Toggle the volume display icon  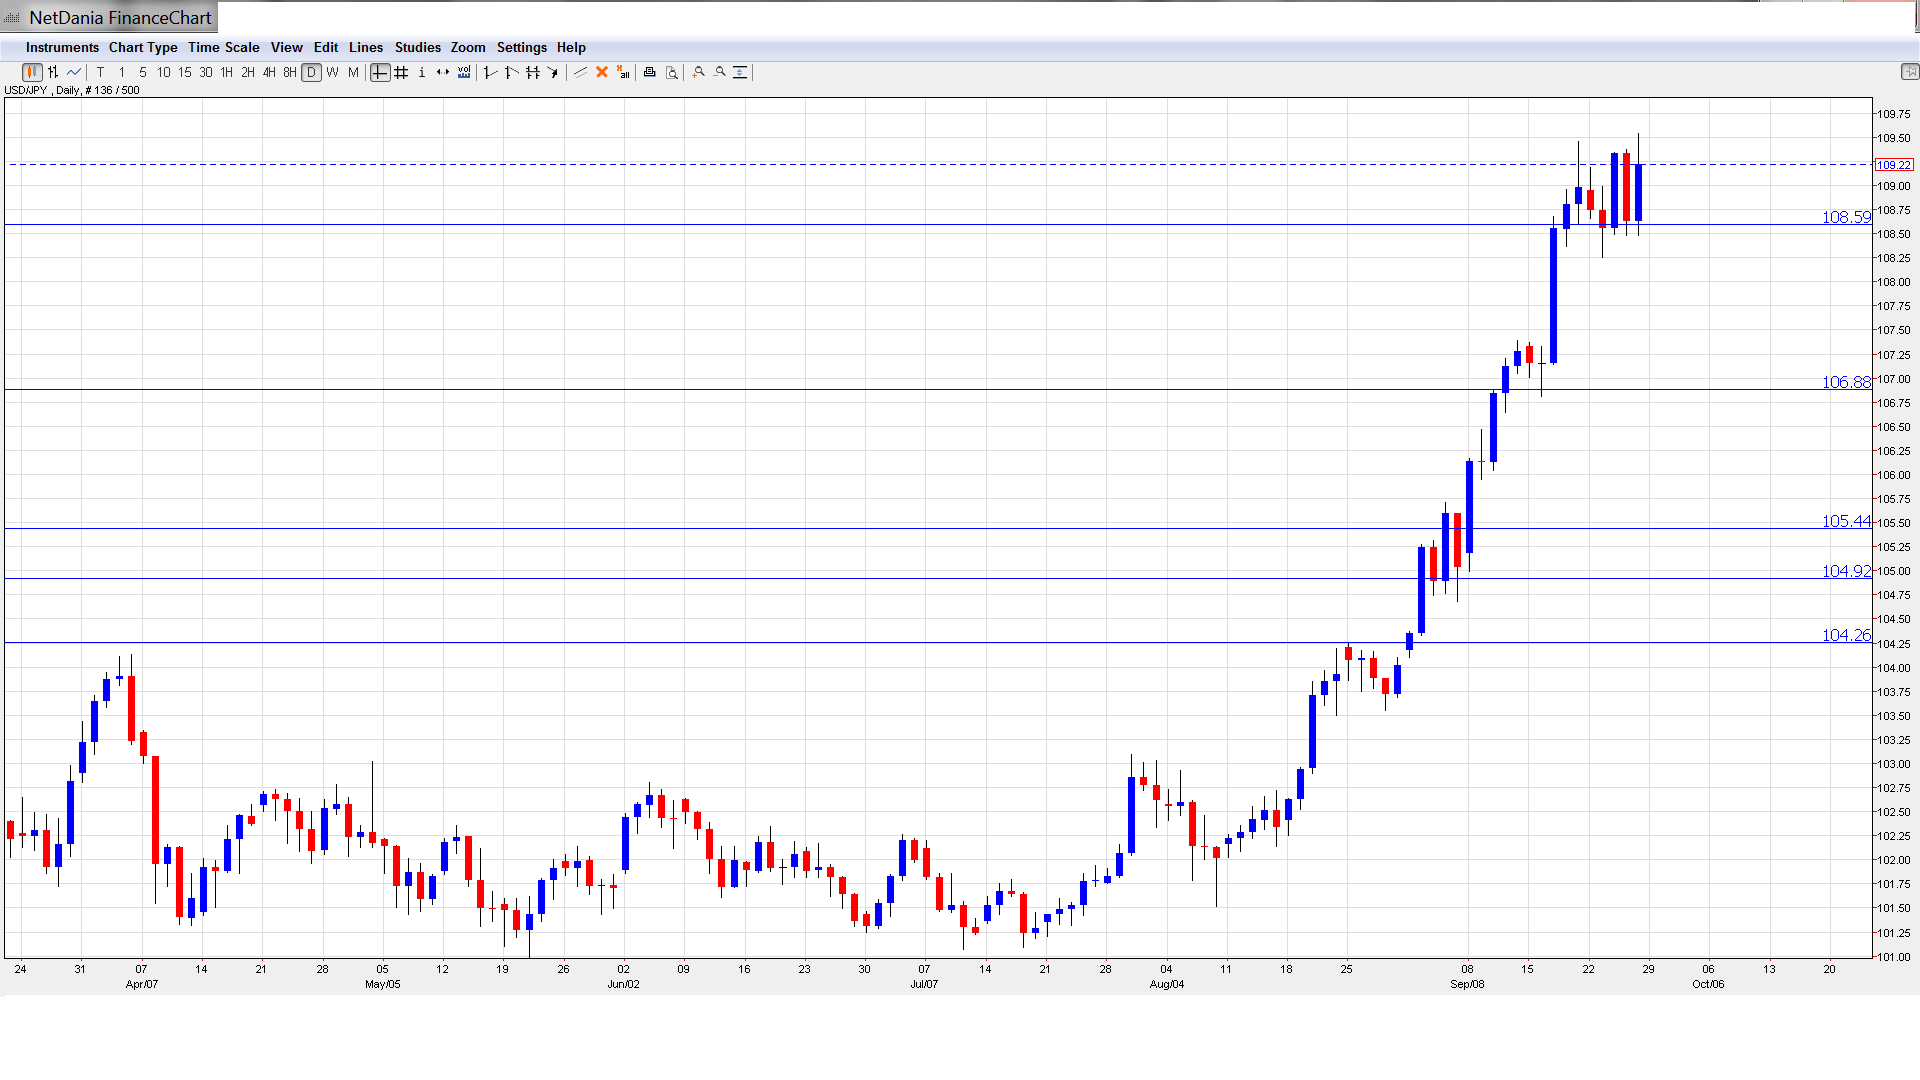point(464,72)
